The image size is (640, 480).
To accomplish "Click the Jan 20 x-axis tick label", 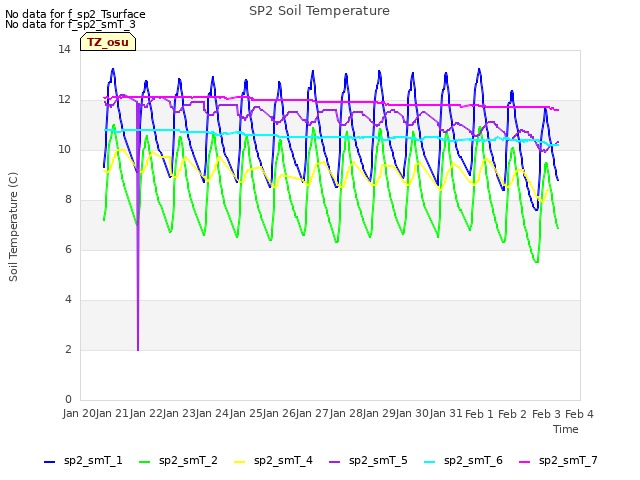I will coord(79,414).
